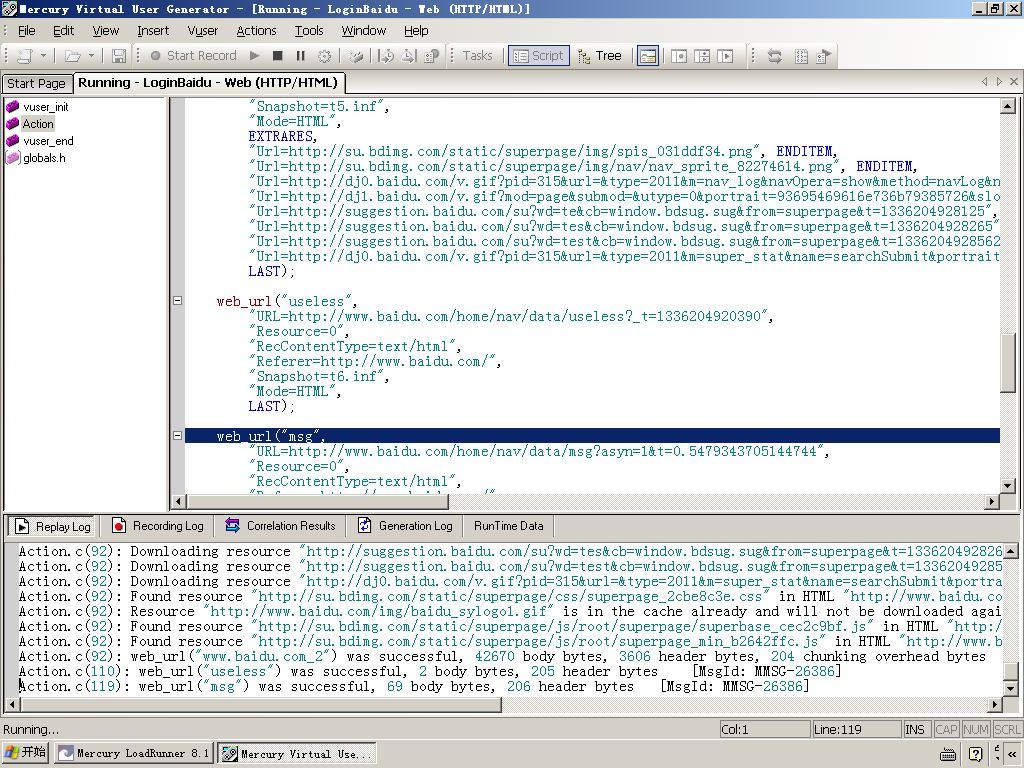Open the Edit menu
Viewport: 1024px width, 768px height.
[x=63, y=31]
